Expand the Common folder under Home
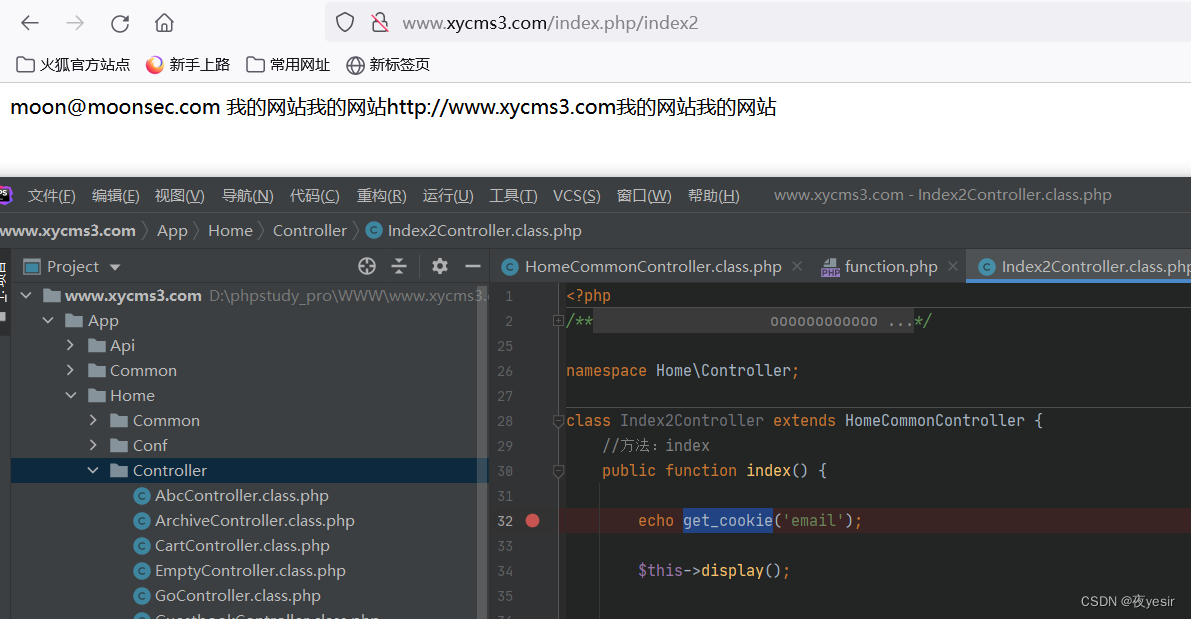The width and height of the screenshot is (1191, 619). (93, 421)
